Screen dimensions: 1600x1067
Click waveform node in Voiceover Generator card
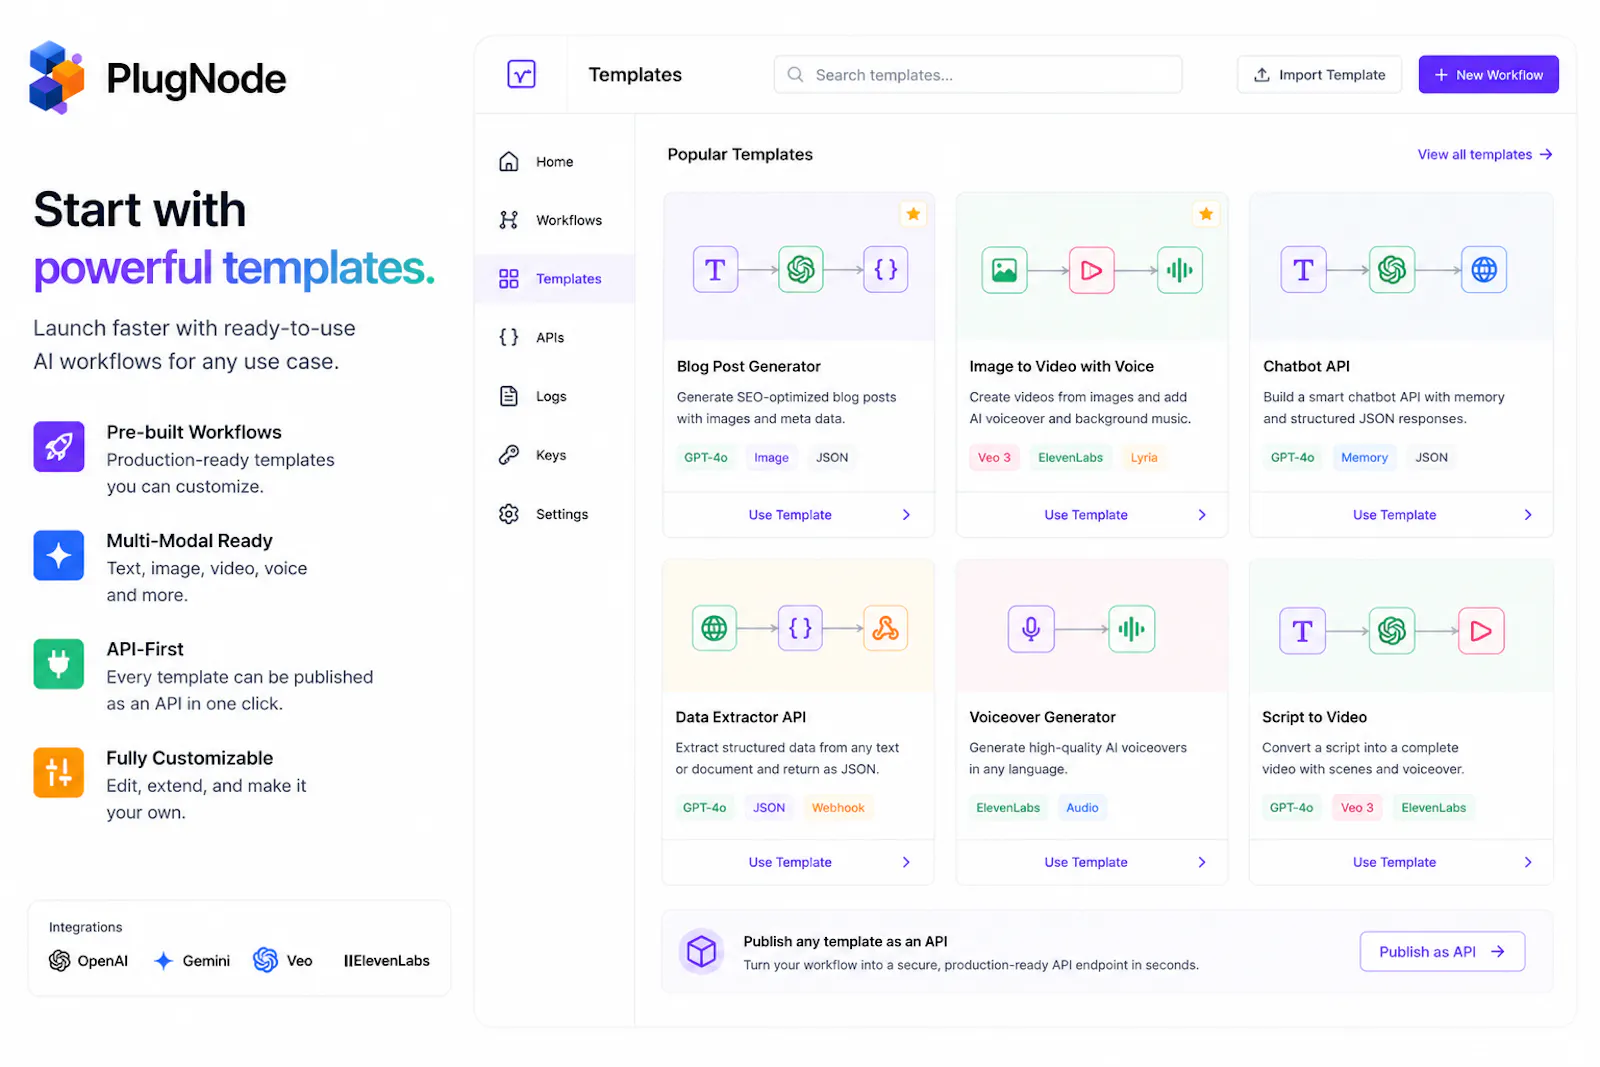(x=1132, y=629)
